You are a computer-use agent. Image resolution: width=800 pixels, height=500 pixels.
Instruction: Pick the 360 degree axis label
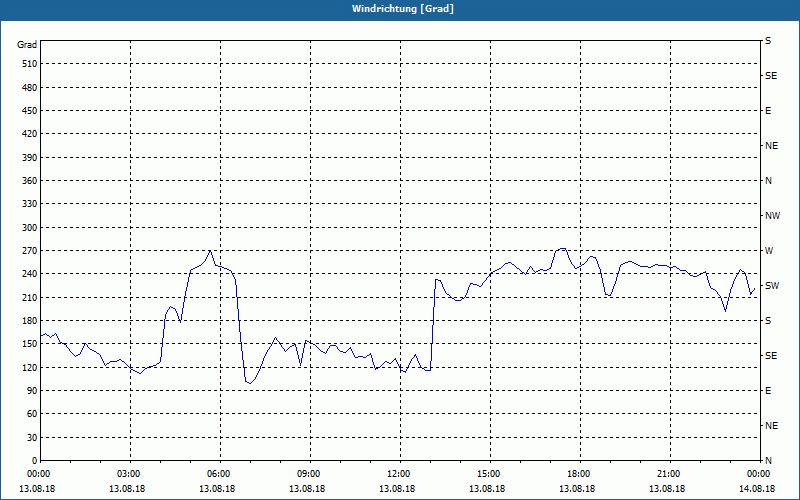click(30, 181)
